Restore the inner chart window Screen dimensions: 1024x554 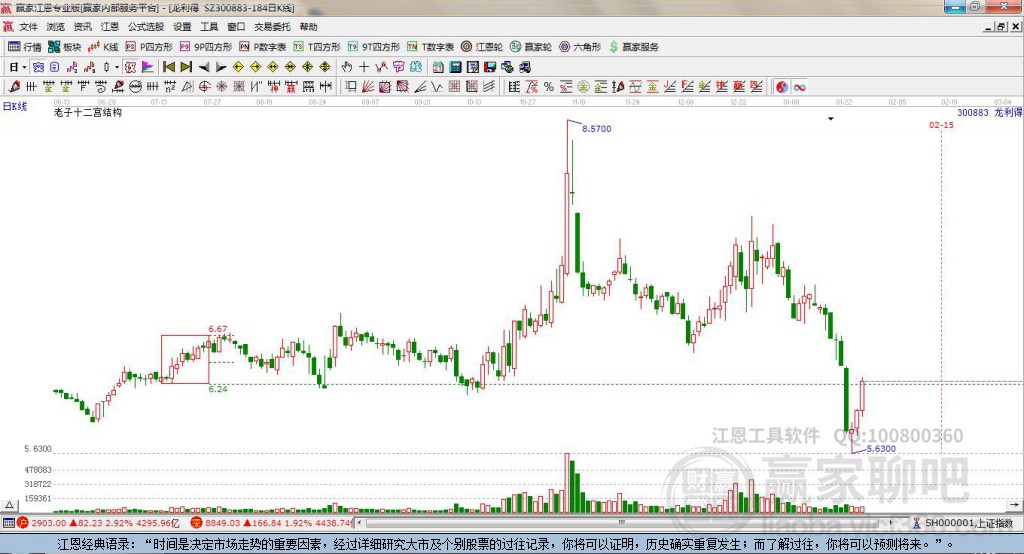(x=1002, y=27)
